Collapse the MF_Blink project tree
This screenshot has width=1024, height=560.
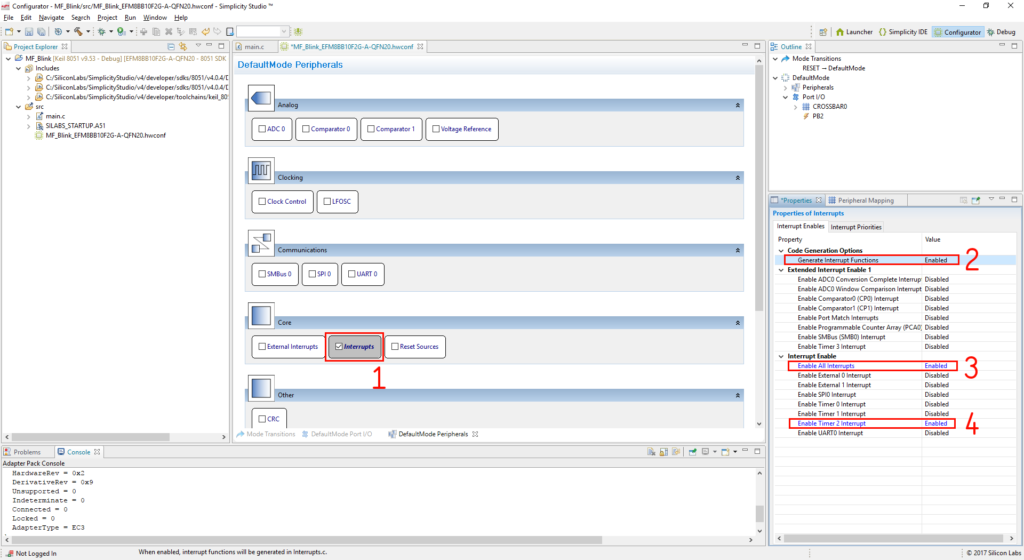7,59
